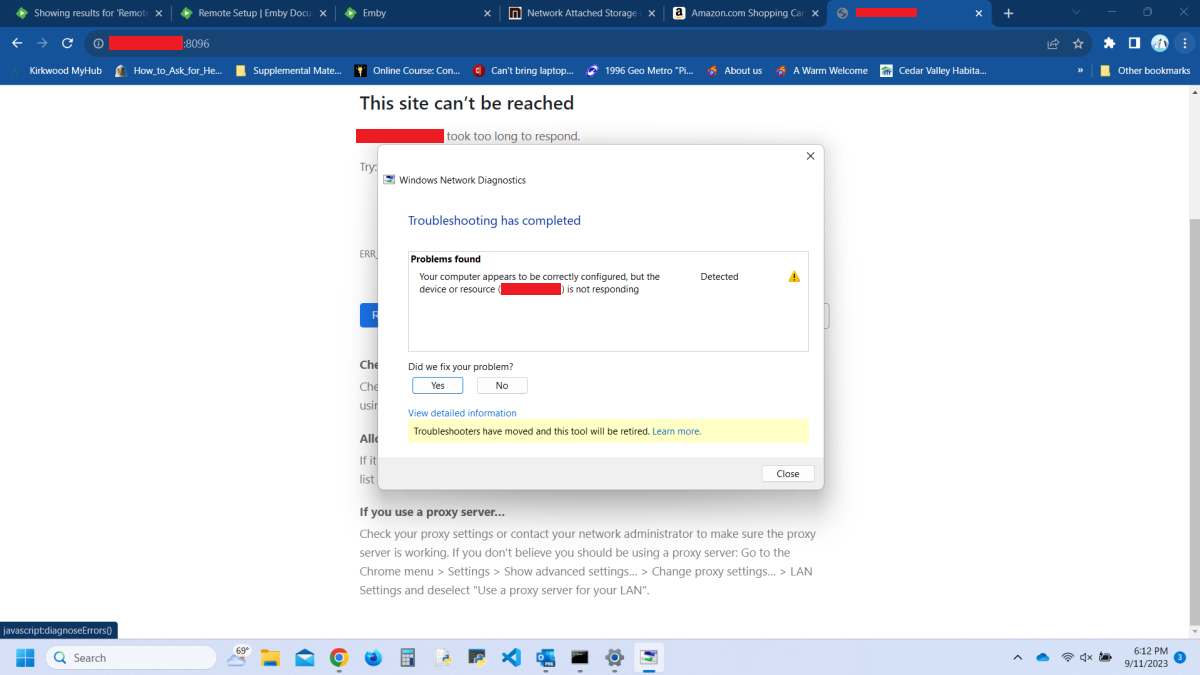Open Visual Studio Code from taskbar

[x=511, y=657]
